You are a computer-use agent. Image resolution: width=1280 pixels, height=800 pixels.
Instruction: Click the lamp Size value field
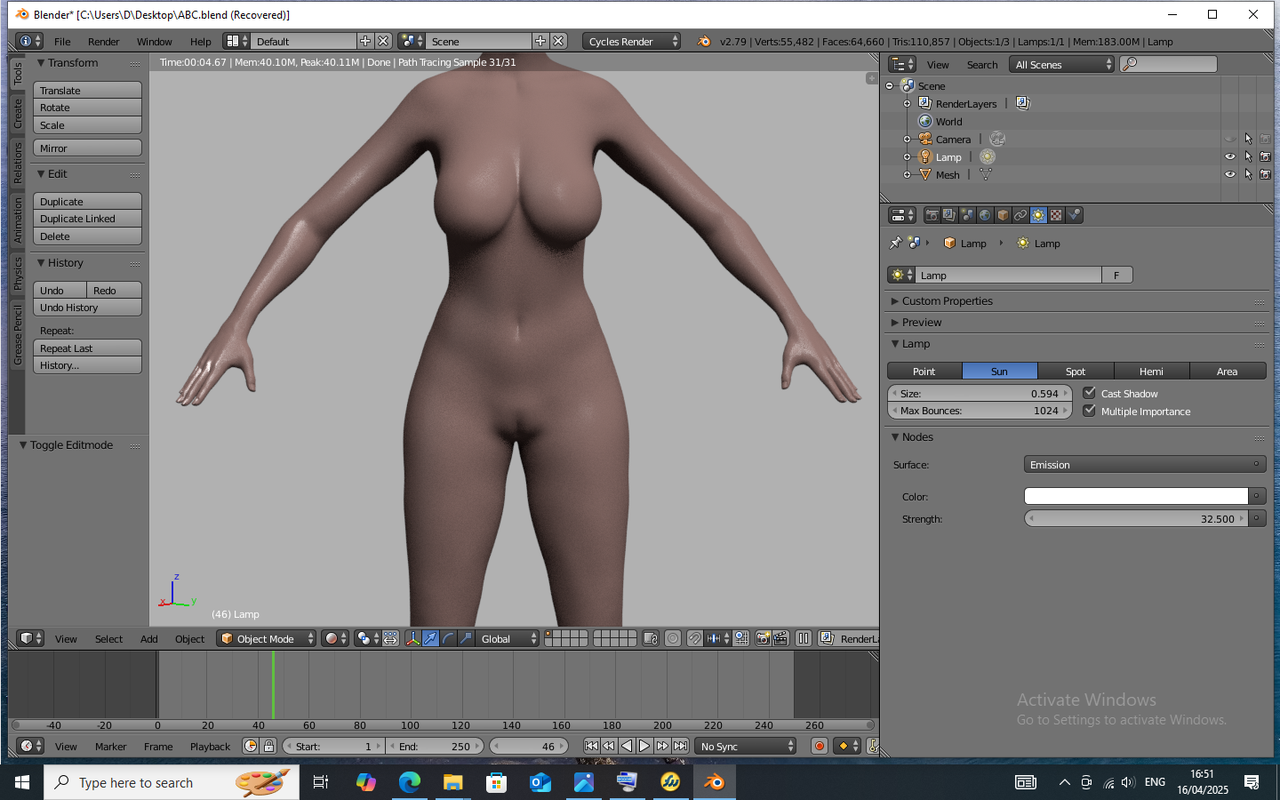coord(980,393)
